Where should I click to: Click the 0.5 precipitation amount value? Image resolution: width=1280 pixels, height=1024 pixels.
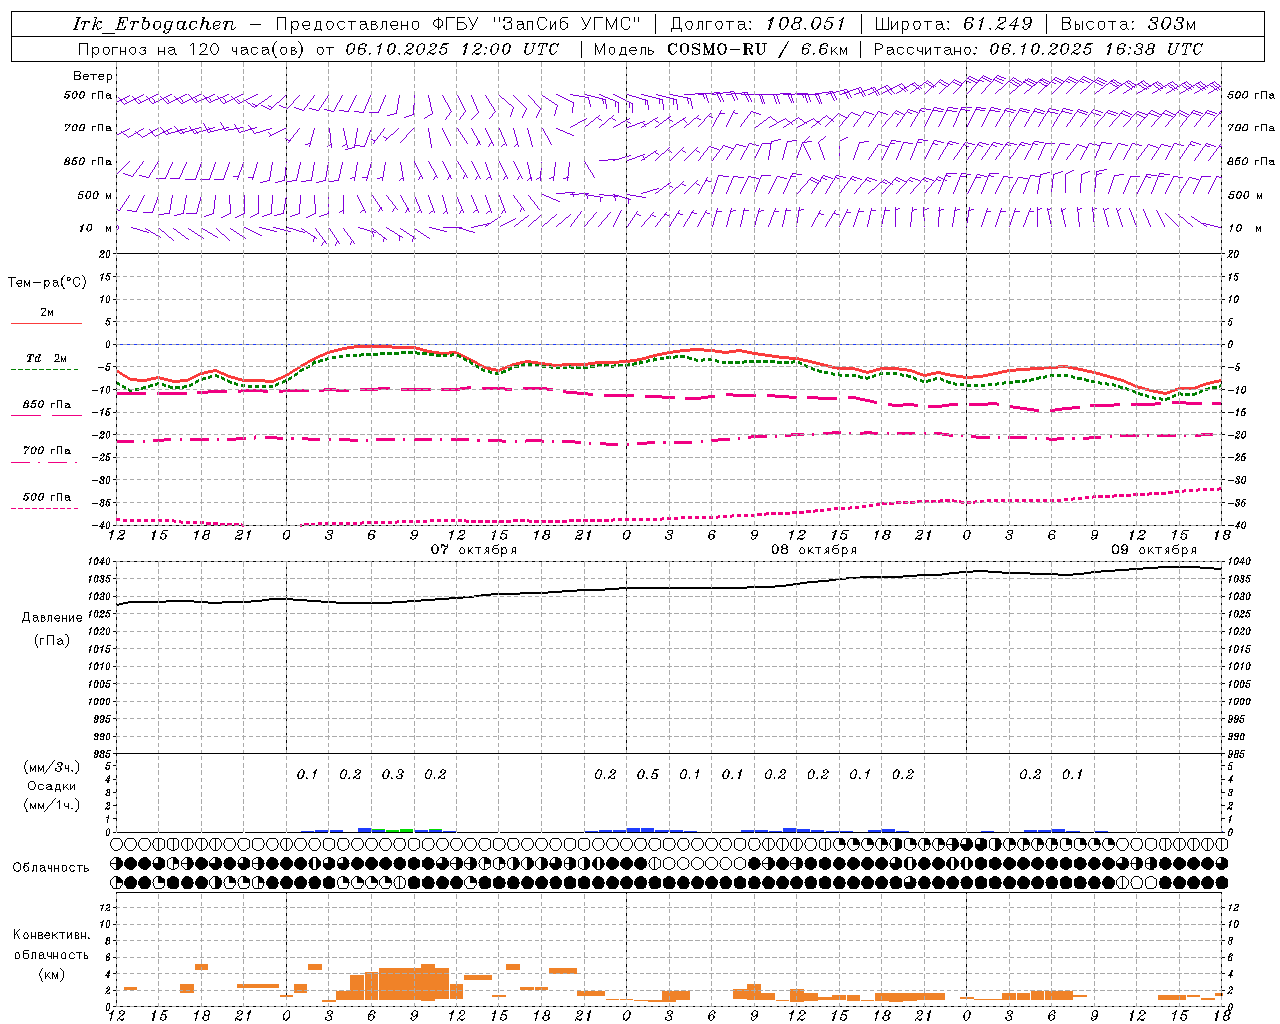click(648, 774)
